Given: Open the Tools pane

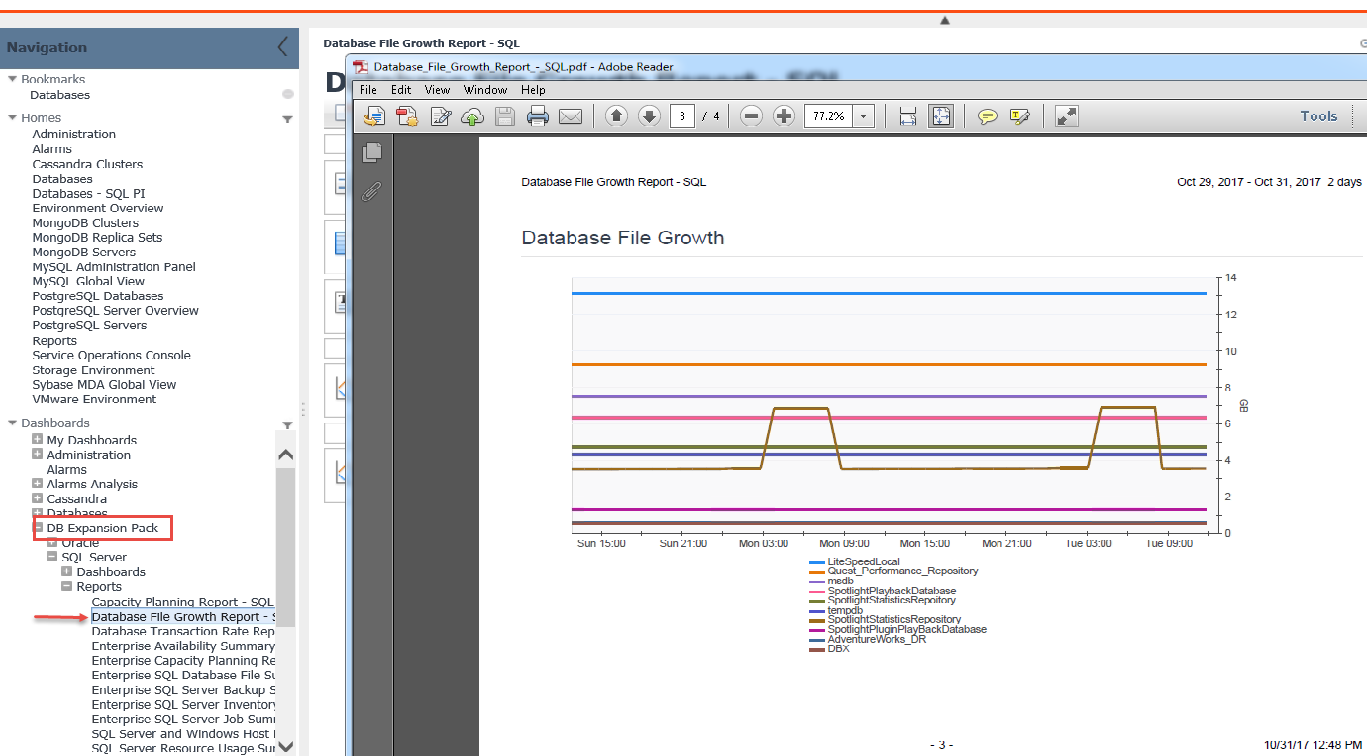Looking at the screenshot, I should point(1318,116).
